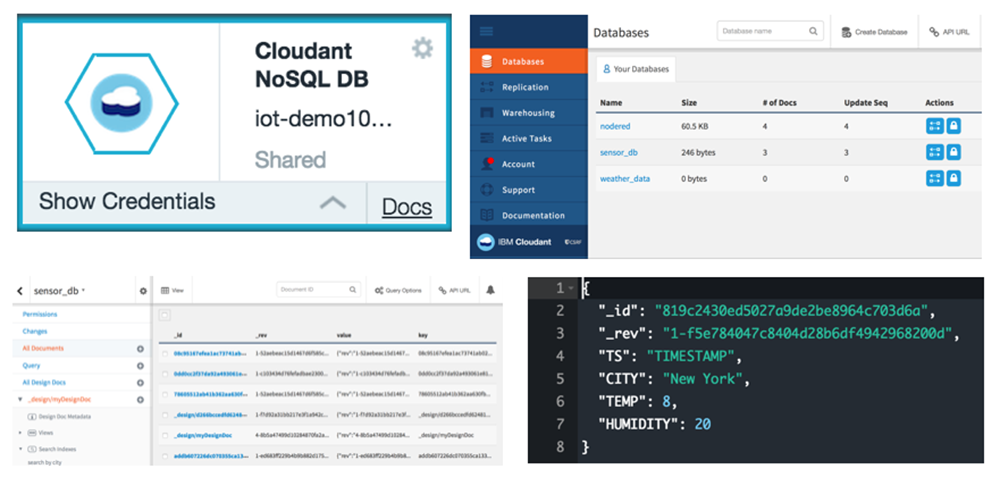
Task: Tick the checkbox of the first document row
Action: tap(164, 354)
